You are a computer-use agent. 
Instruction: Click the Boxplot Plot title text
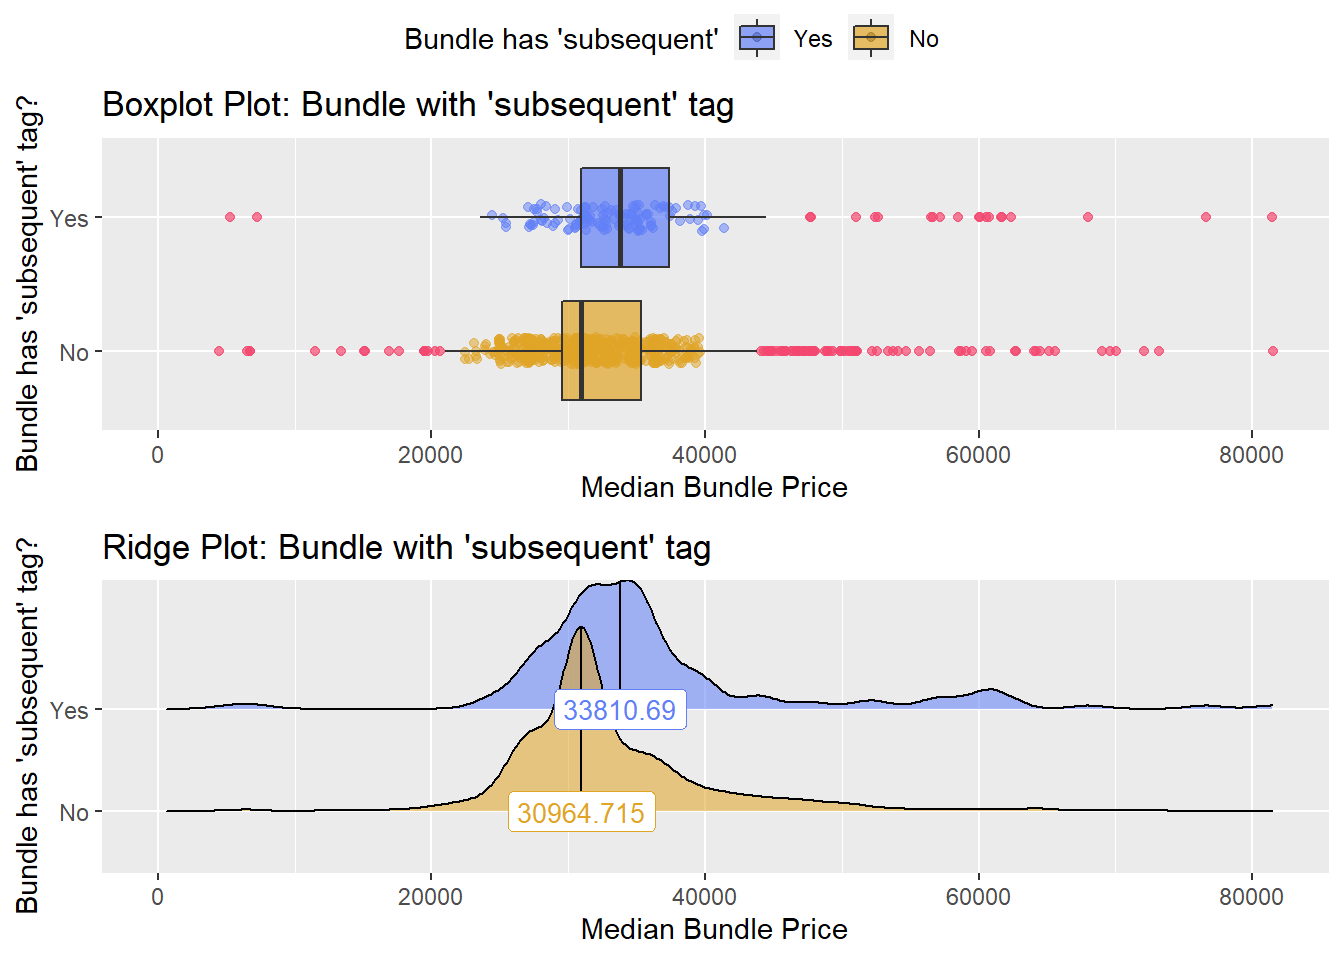click(x=418, y=104)
